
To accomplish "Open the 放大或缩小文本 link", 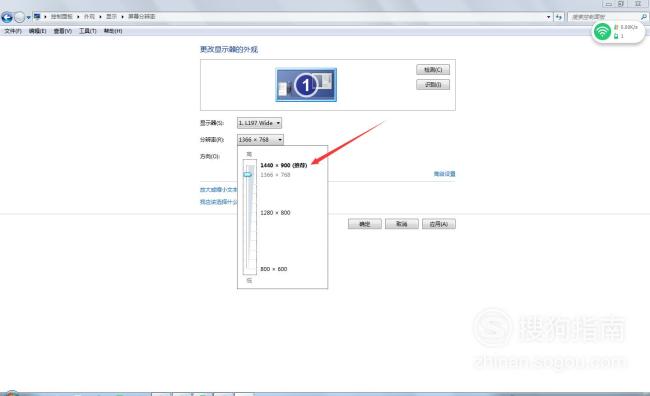I will click(x=219, y=189).
